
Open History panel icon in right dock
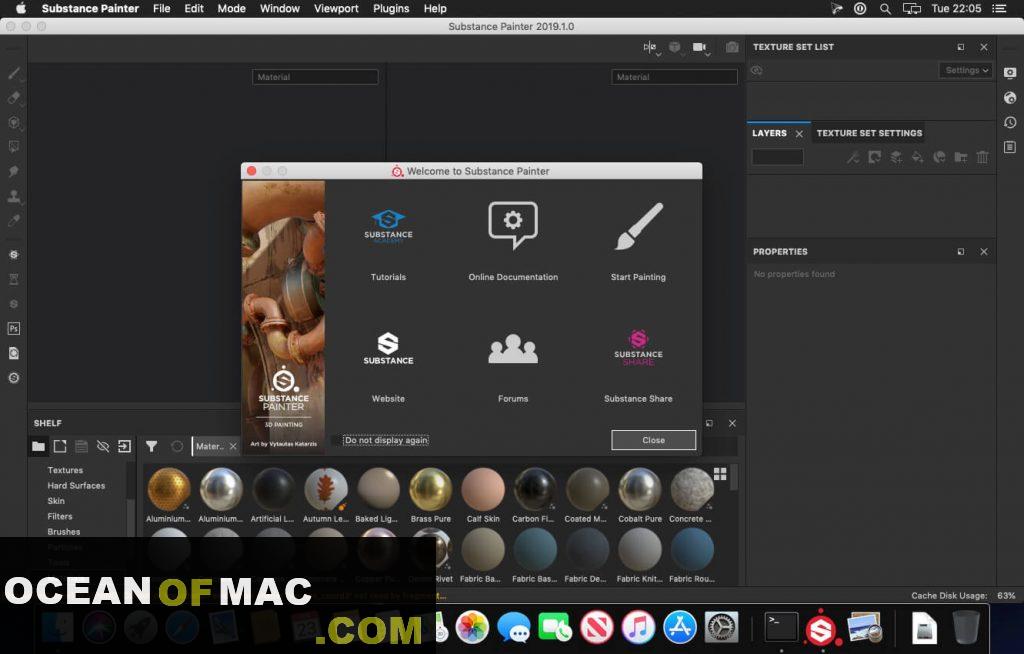[1010, 123]
